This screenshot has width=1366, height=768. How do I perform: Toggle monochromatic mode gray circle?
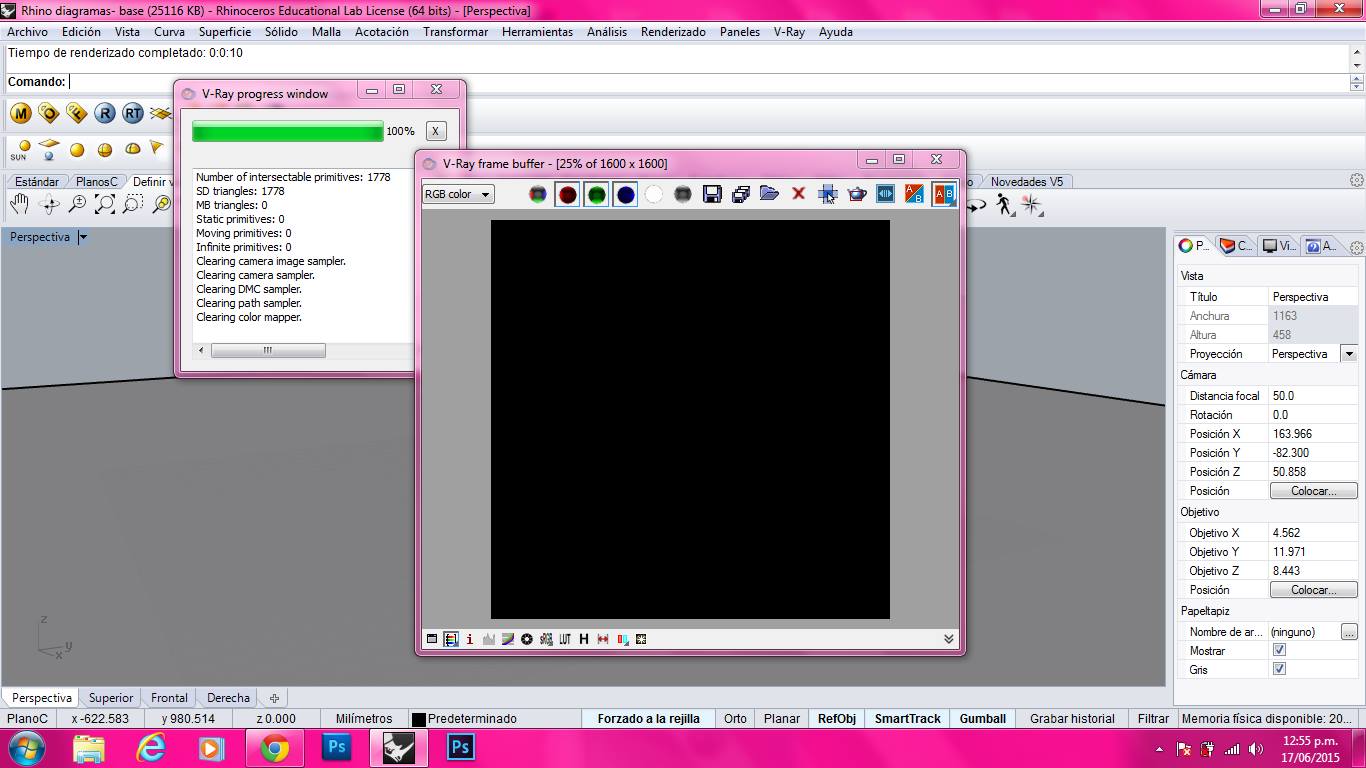pos(683,194)
